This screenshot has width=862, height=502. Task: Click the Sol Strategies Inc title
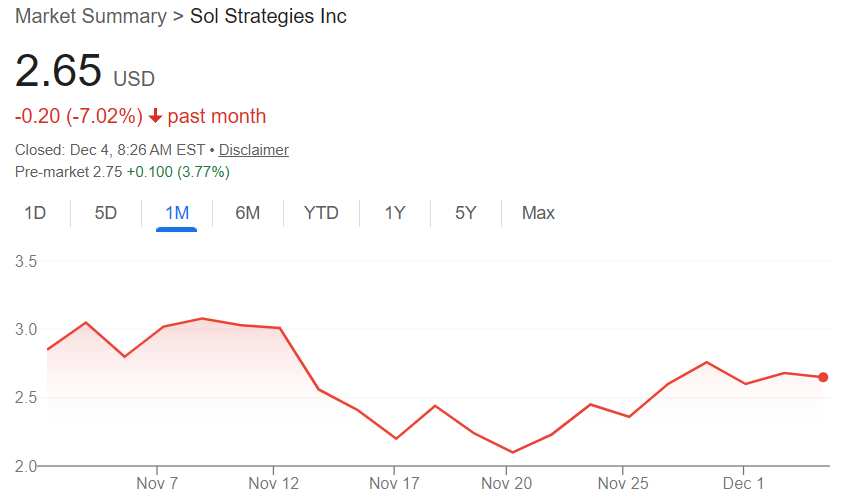pyautogui.click(x=268, y=17)
